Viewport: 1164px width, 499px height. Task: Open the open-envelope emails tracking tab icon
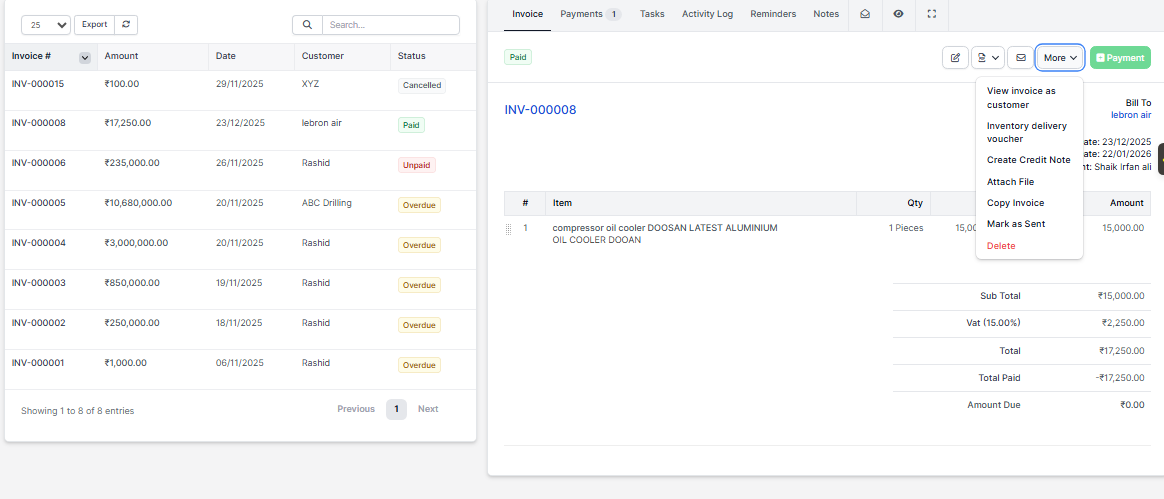pos(864,14)
